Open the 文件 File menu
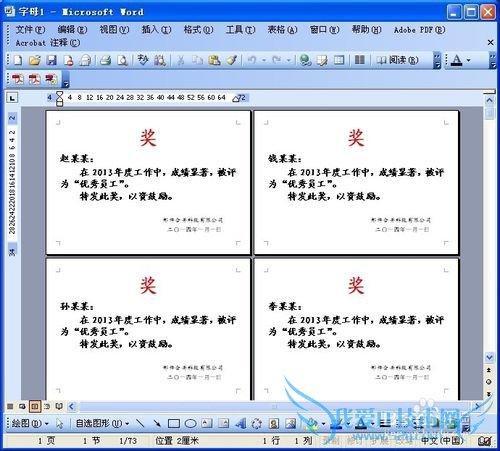The image size is (500, 451). click(30, 30)
